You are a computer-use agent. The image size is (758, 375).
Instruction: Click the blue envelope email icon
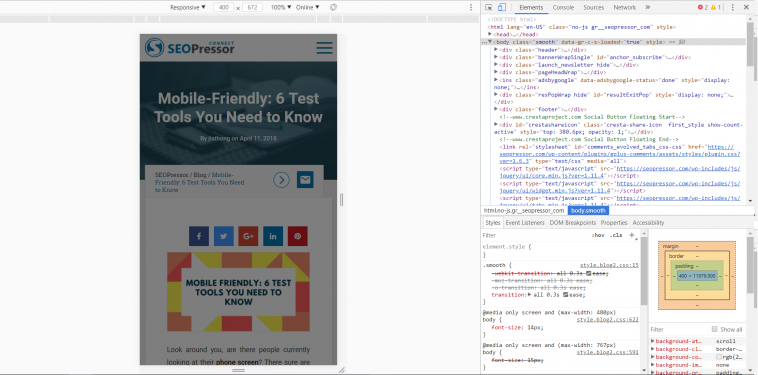[x=305, y=180]
